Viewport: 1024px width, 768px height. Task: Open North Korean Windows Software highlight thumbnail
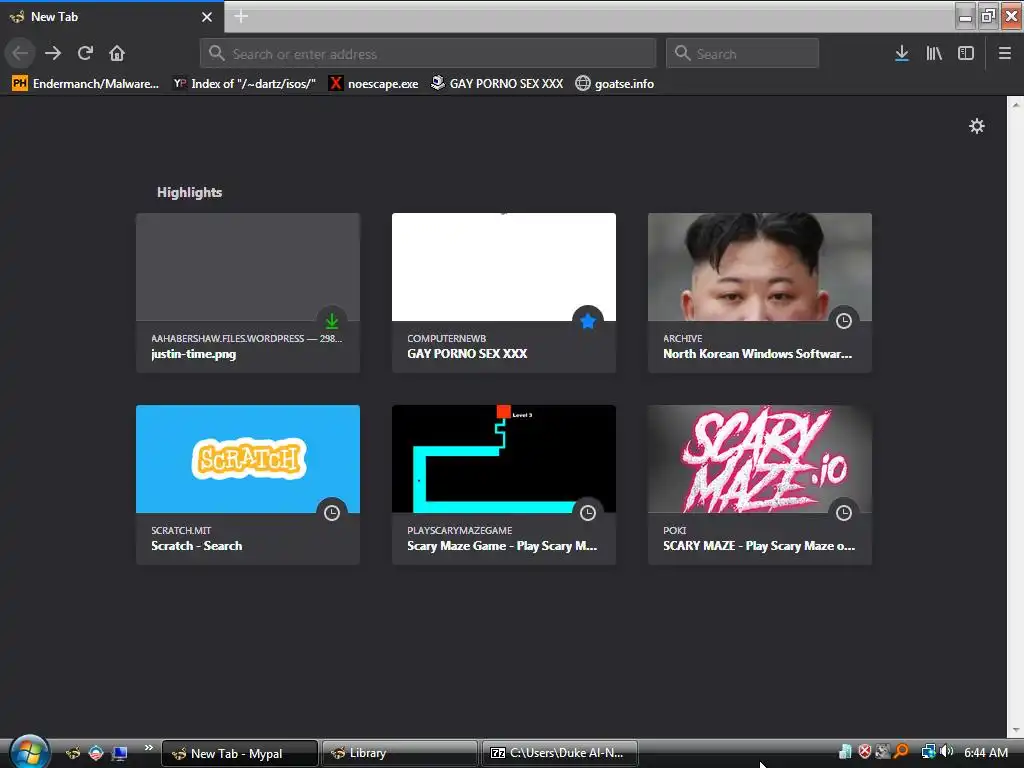[x=760, y=266]
